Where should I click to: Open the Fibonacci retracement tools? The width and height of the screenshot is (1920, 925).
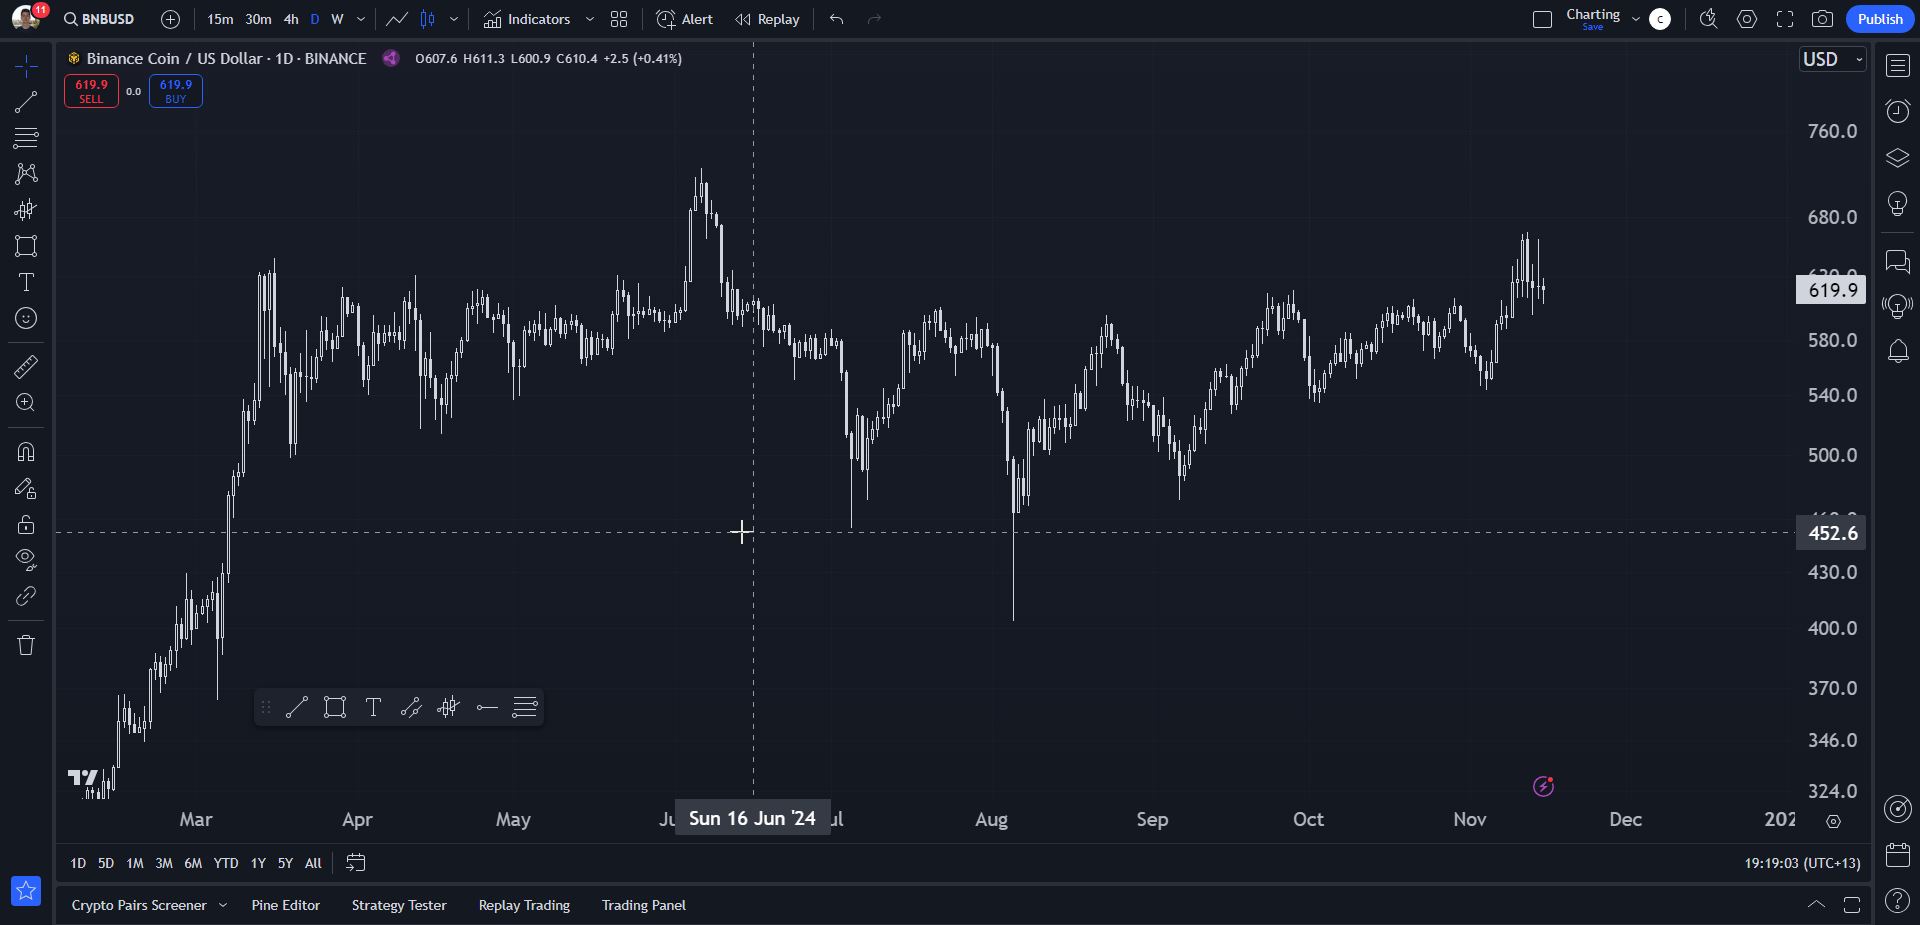coord(26,138)
